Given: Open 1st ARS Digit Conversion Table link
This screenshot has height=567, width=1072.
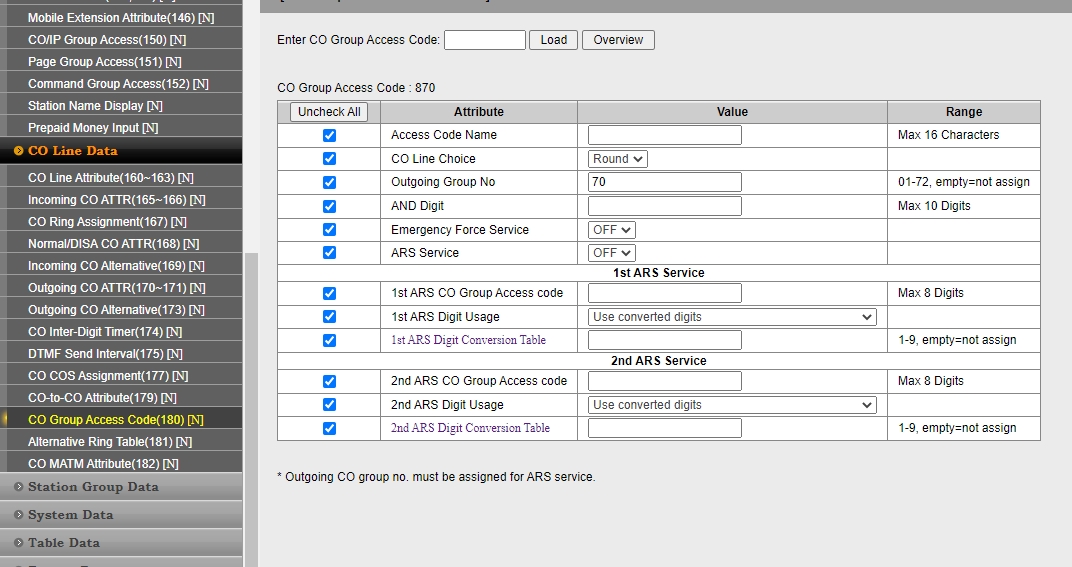Looking at the screenshot, I should (468, 340).
